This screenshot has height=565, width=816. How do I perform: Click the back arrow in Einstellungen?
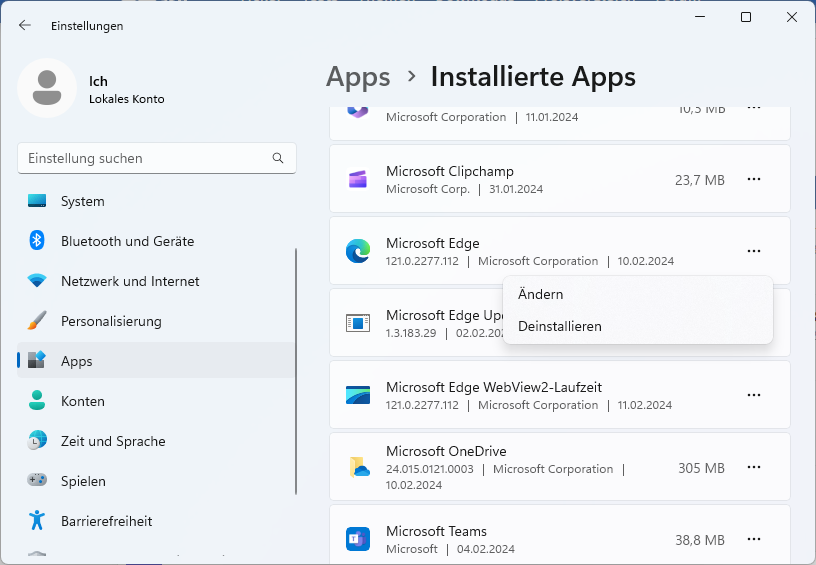[25, 26]
